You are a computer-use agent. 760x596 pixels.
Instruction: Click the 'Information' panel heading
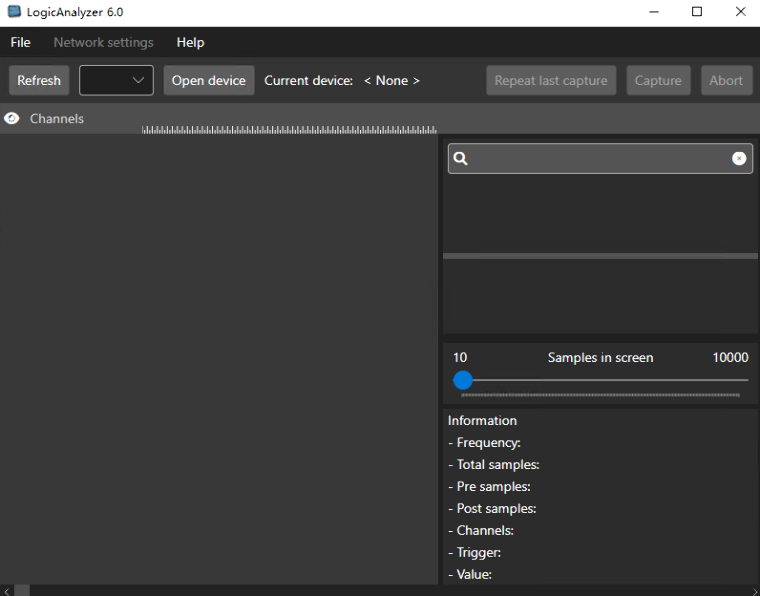tap(482, 421)
